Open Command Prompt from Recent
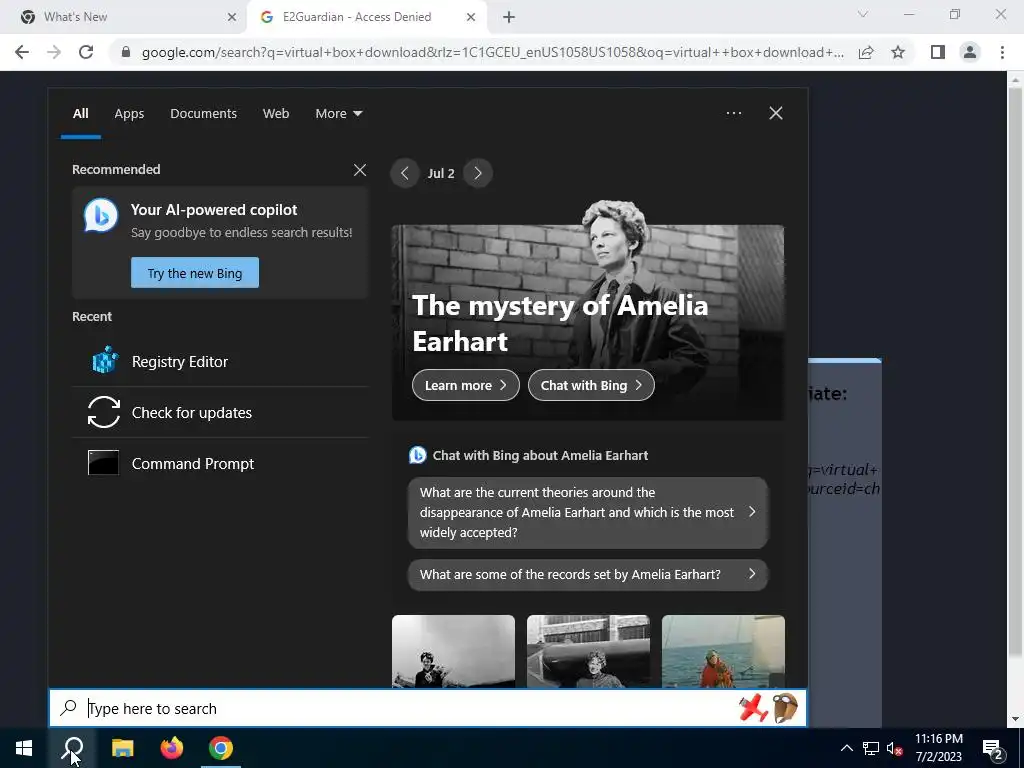The height and width of the screenshot is (768, 1024). click(x=220, y=464)
